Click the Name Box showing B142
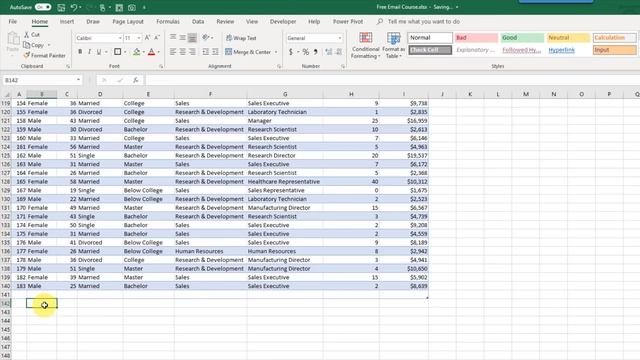 38,80
